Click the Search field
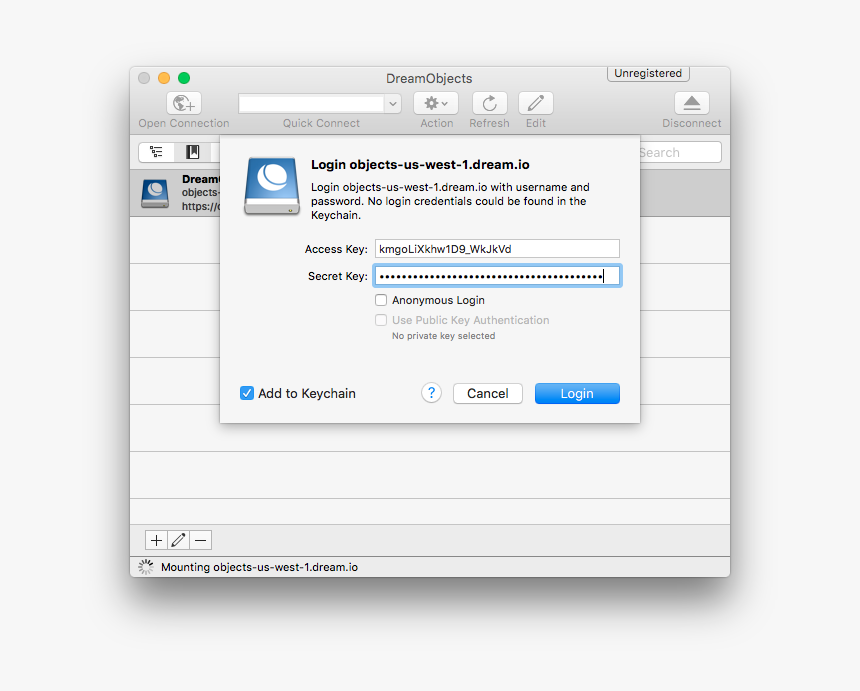The width and height of the screenshot is (860, 691). pos(680,152)
